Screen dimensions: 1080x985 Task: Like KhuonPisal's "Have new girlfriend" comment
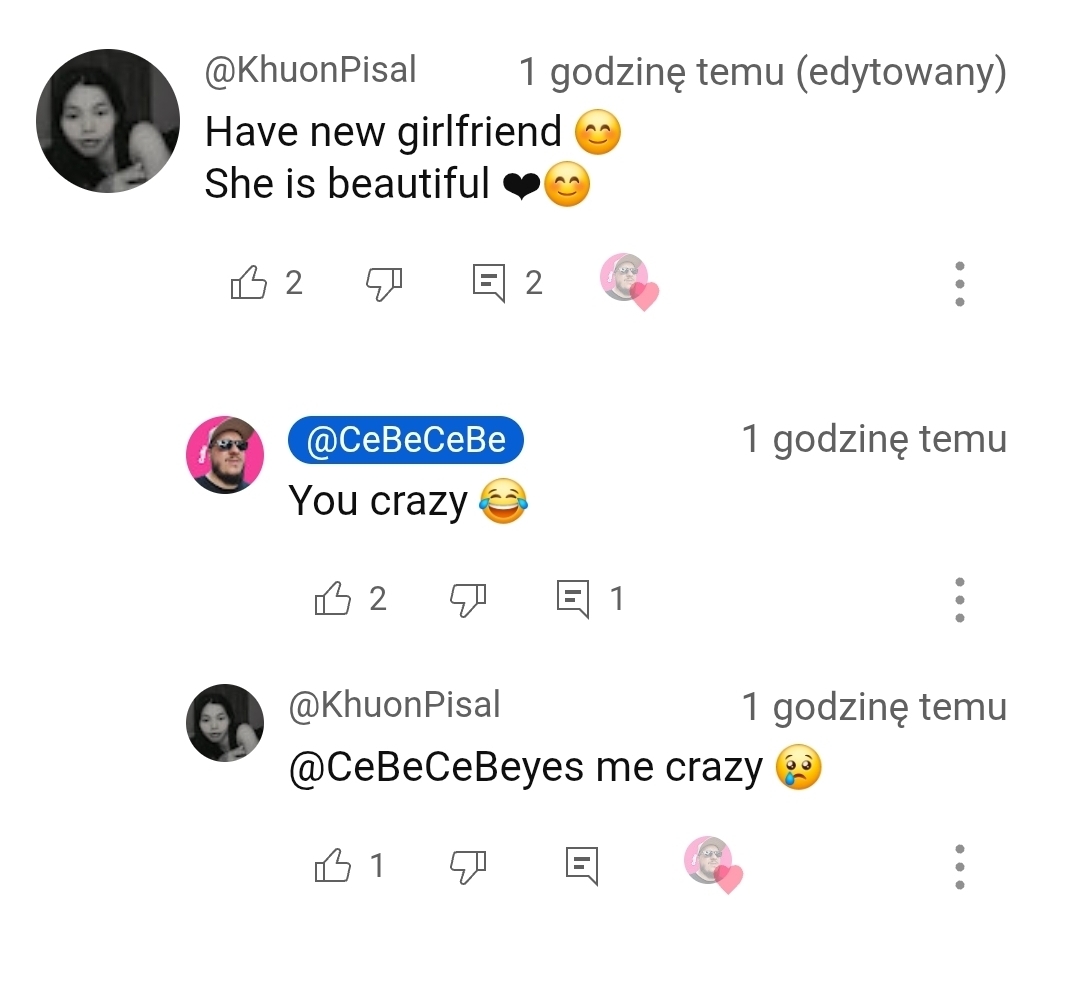pos(249,283)
